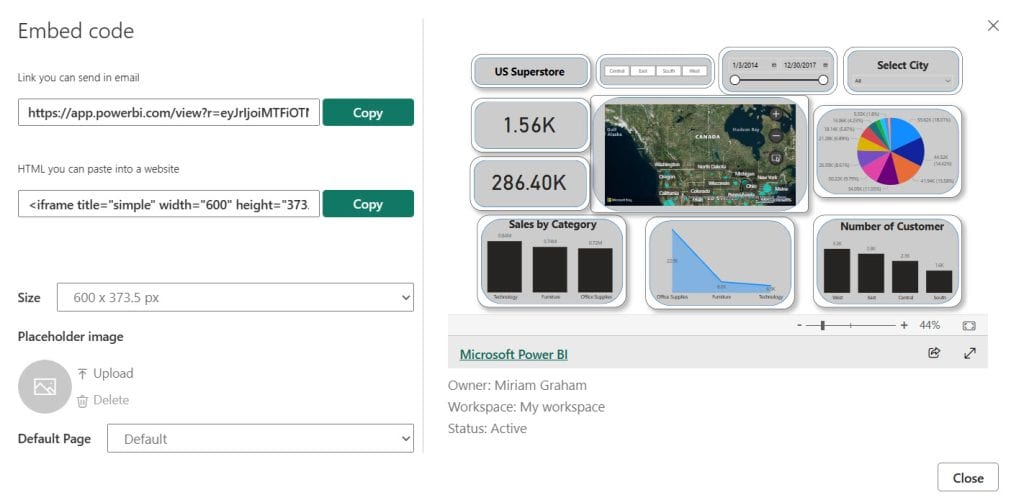This screenshot has width=1024, height=500.
Task: Click the Upload placeholder image option
Action: coord(105,373)
